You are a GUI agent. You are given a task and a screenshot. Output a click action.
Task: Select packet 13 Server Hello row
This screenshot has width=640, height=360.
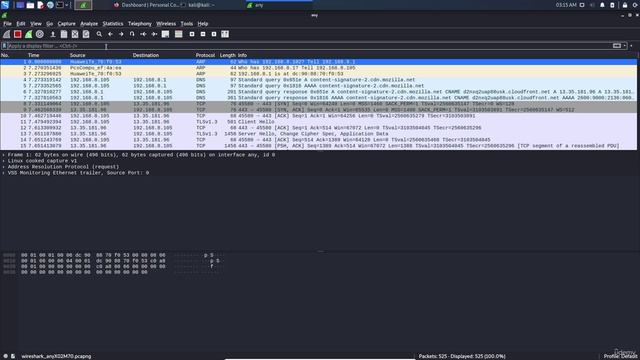click(318, 134)
